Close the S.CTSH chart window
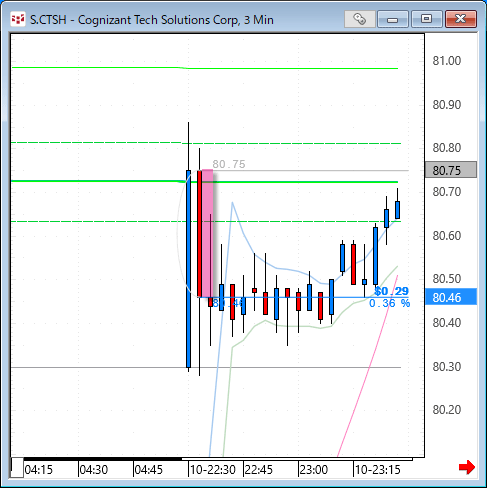 (x=461, y=19)
